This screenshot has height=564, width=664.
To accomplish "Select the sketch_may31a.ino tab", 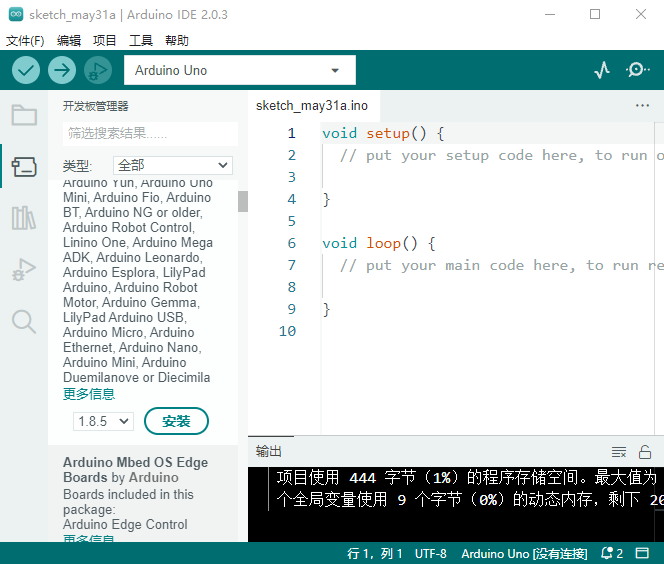I will point(312,105).
